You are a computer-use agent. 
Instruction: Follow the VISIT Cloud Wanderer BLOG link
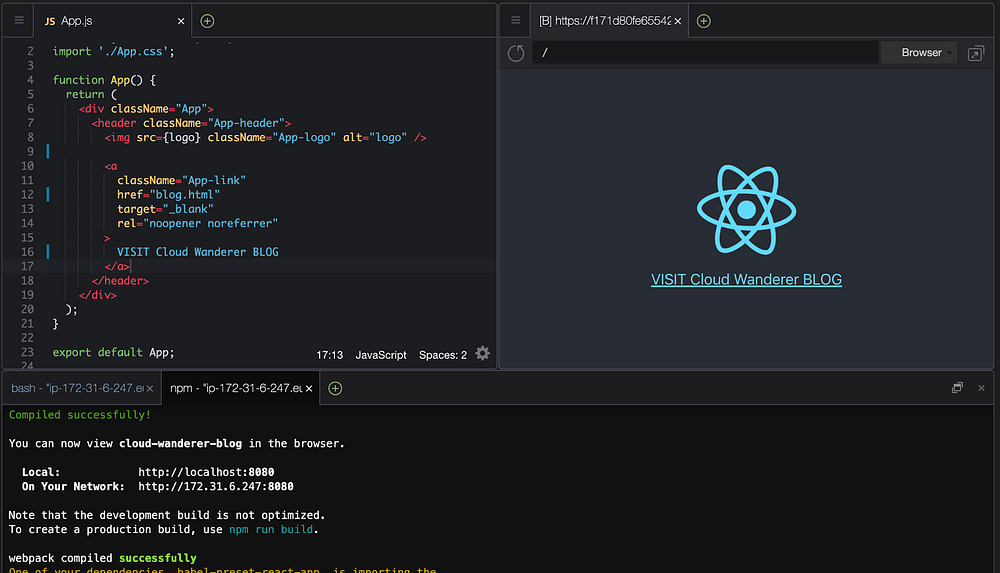click(746, 279)
